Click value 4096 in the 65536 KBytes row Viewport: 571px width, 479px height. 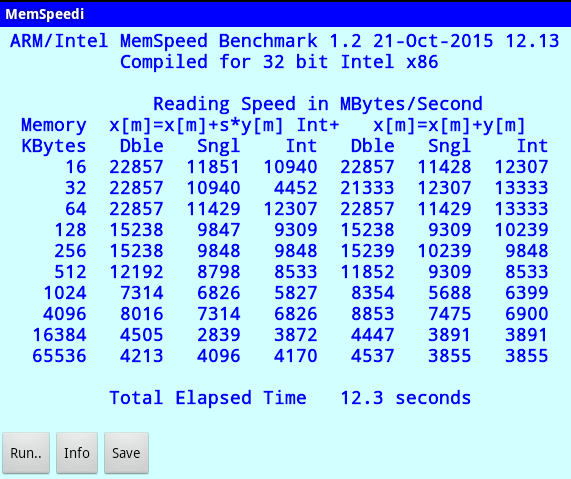pyautogui.click(x=218, y=356)
